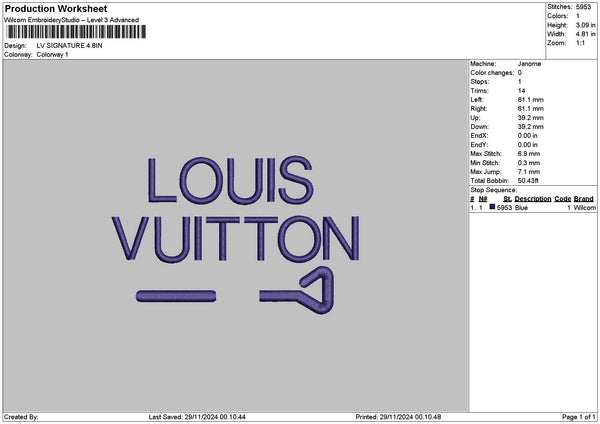Image resolution: width=600 pixels, height=424 pixels.
Task: Click the Total Bobbin value 50.43ft
Action: tap(528, 181)
